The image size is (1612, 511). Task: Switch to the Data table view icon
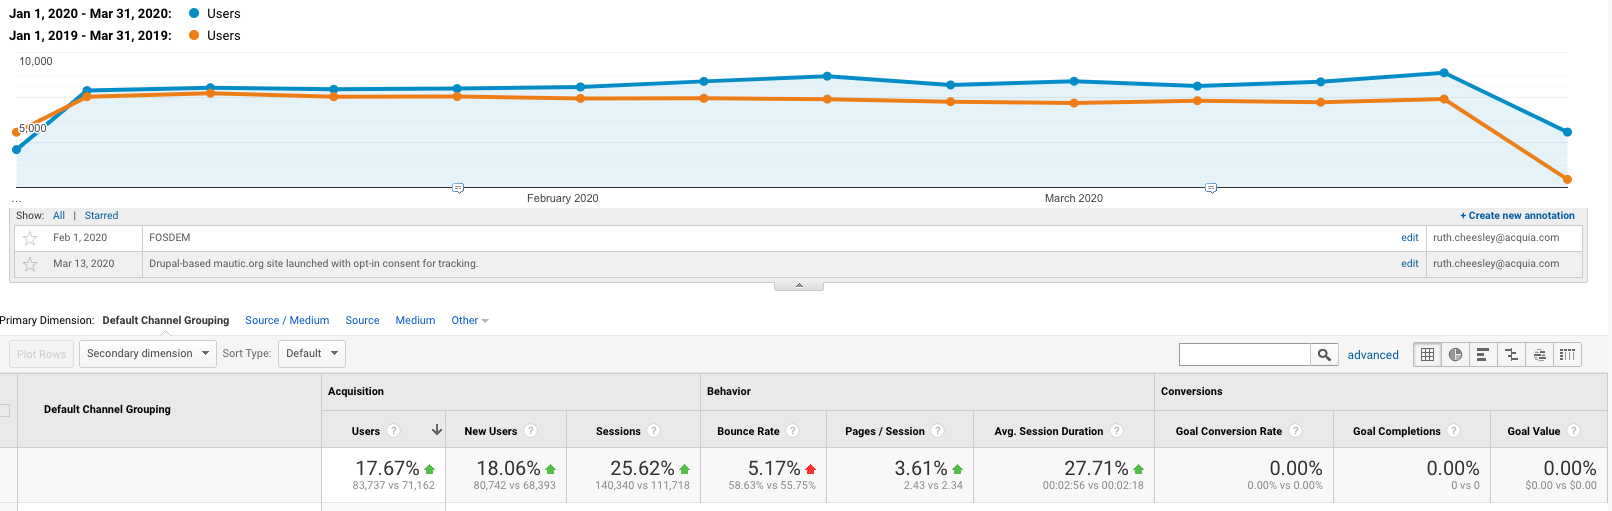1427,354
